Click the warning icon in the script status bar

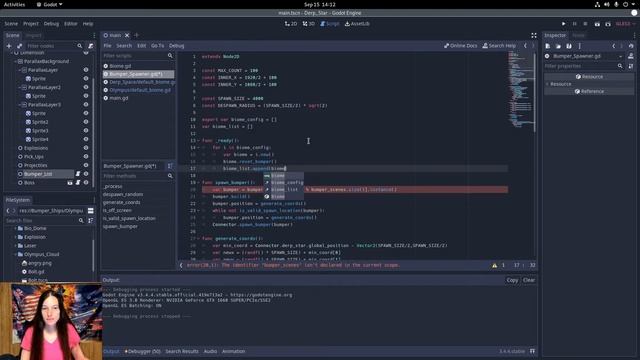click(x=494, y=265)
